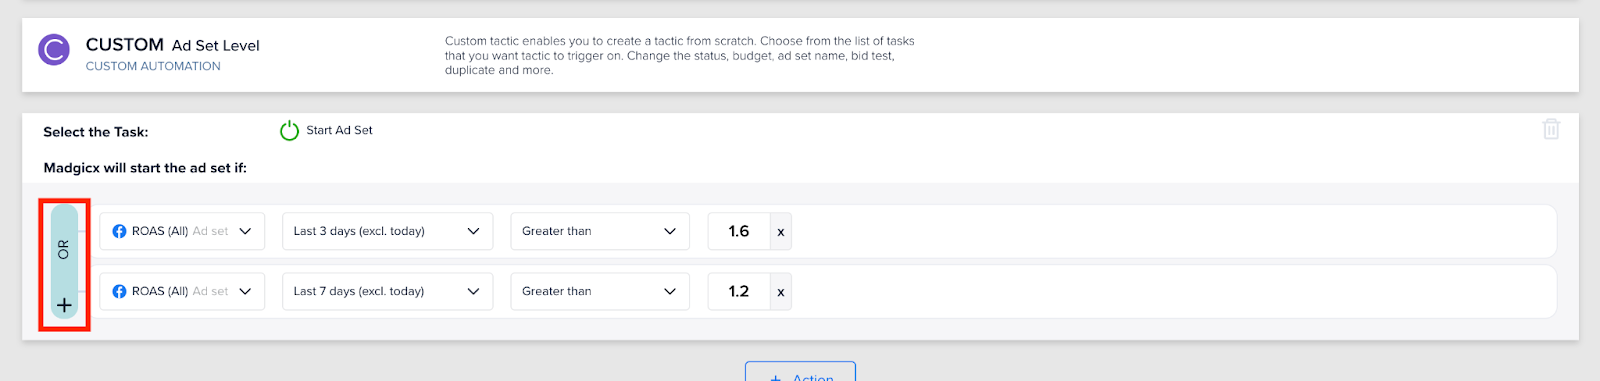Click the 1.6 threshold value field

739,231
